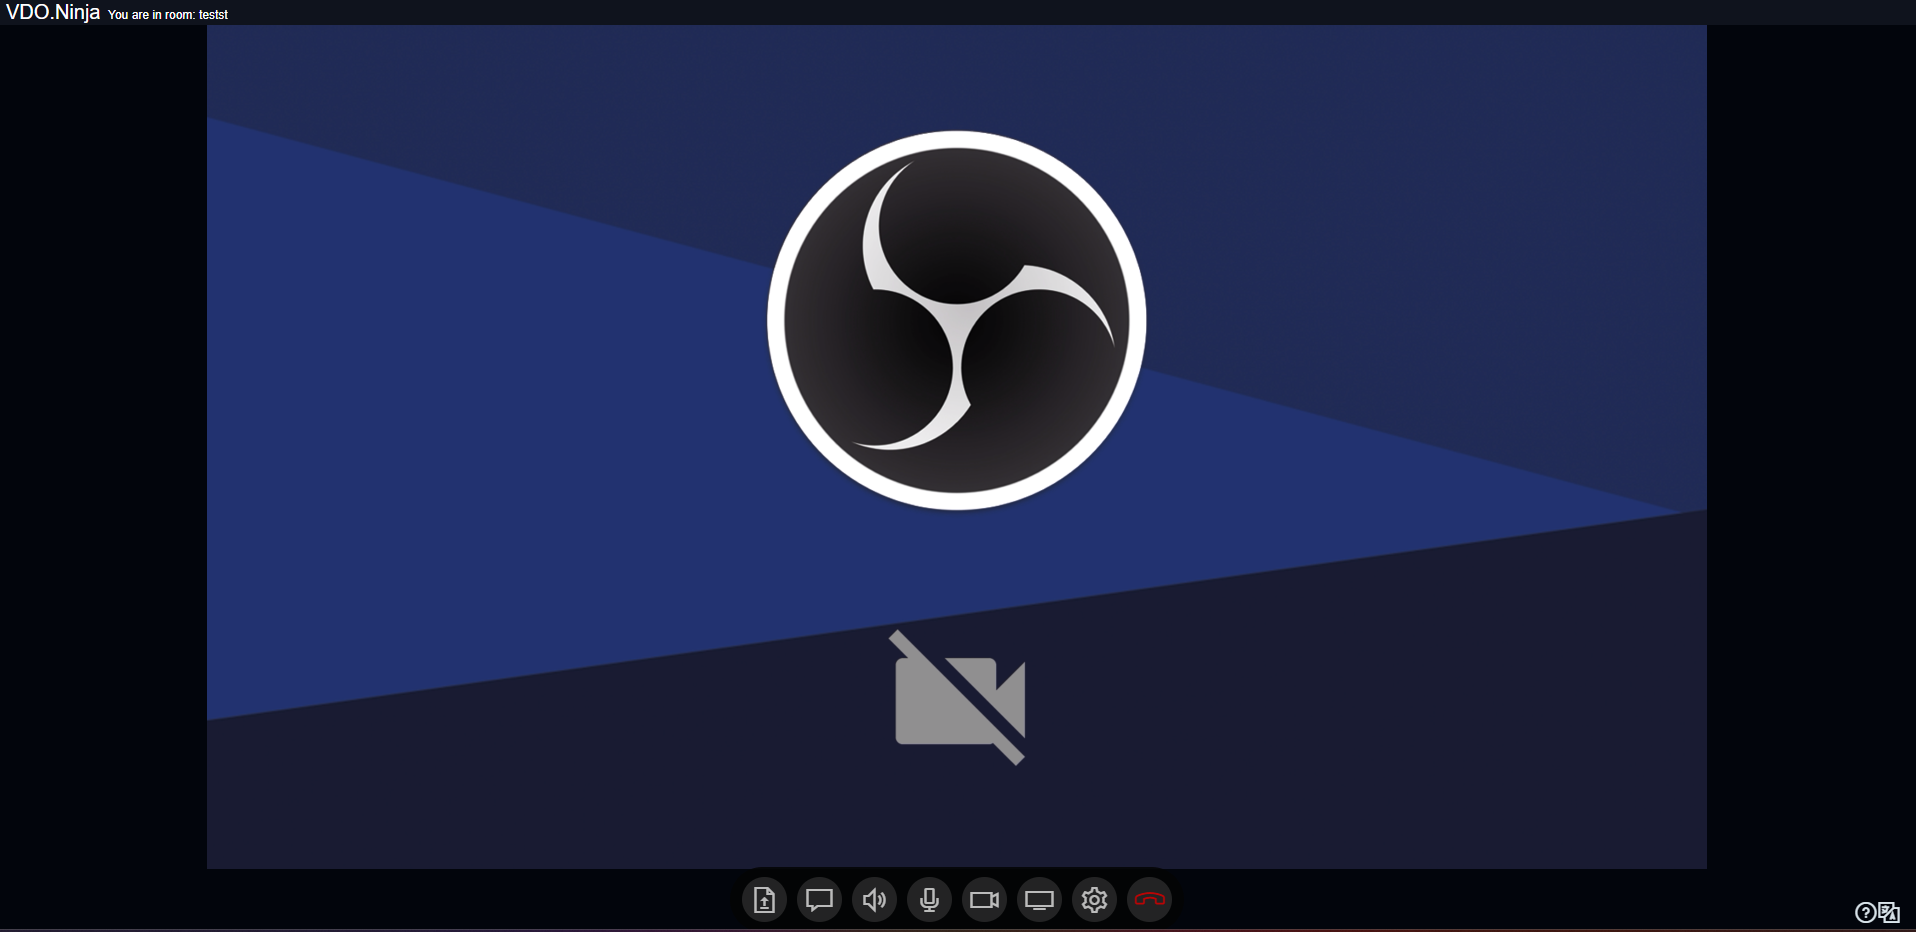Click the VDO.Ninja logo title

click(x=53, y=13)
